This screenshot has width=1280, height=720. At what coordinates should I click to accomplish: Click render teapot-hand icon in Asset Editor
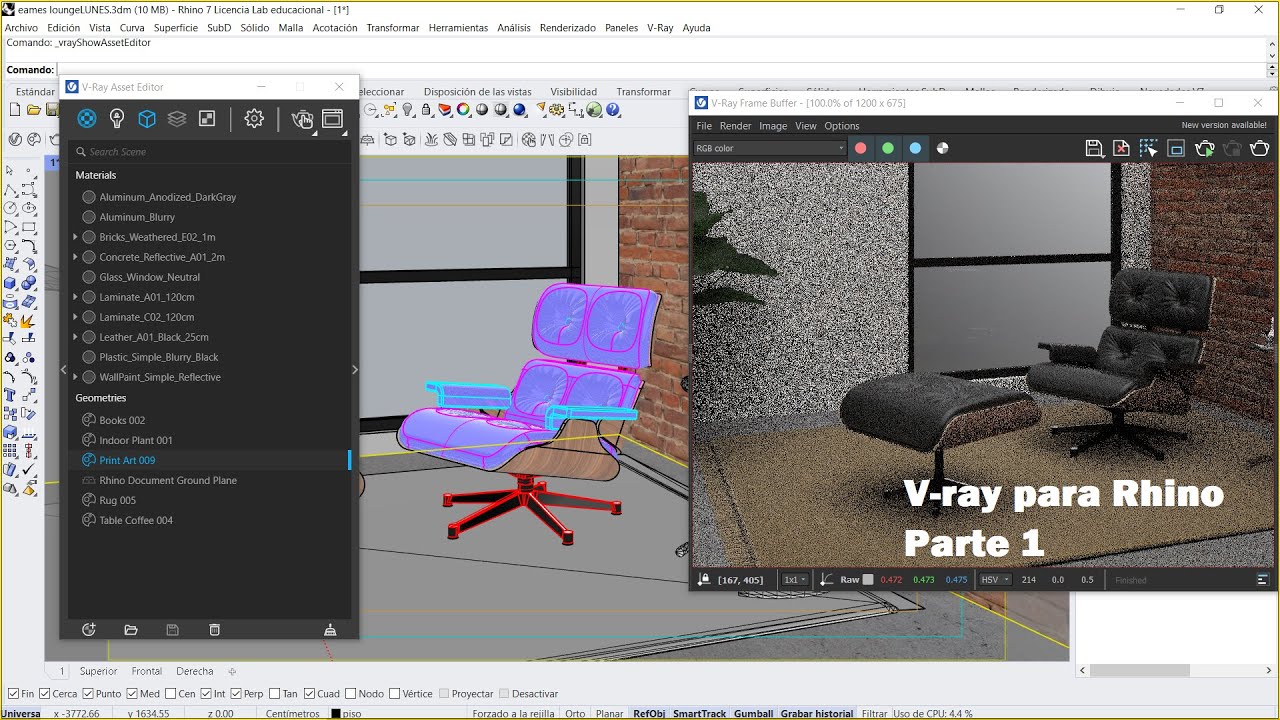click(301, 119)
